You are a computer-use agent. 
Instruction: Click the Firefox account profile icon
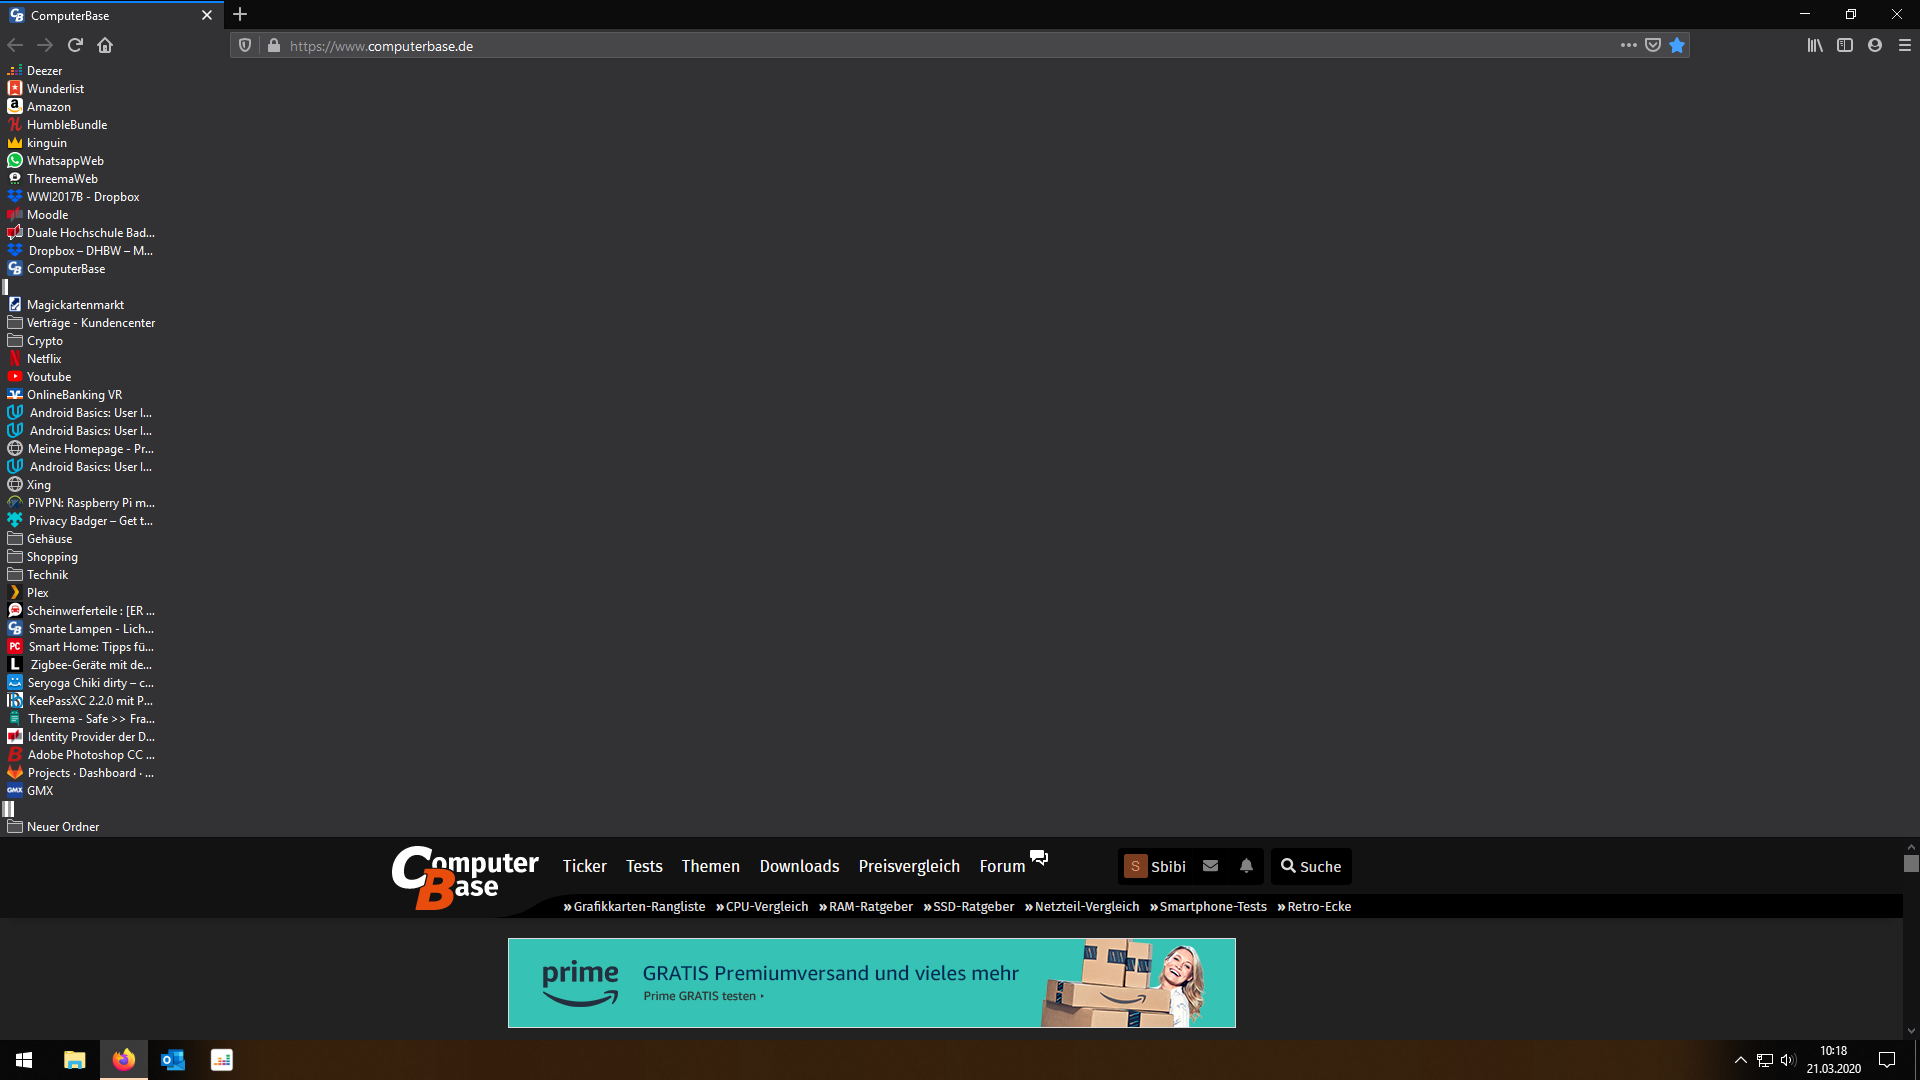point(1875,45)
